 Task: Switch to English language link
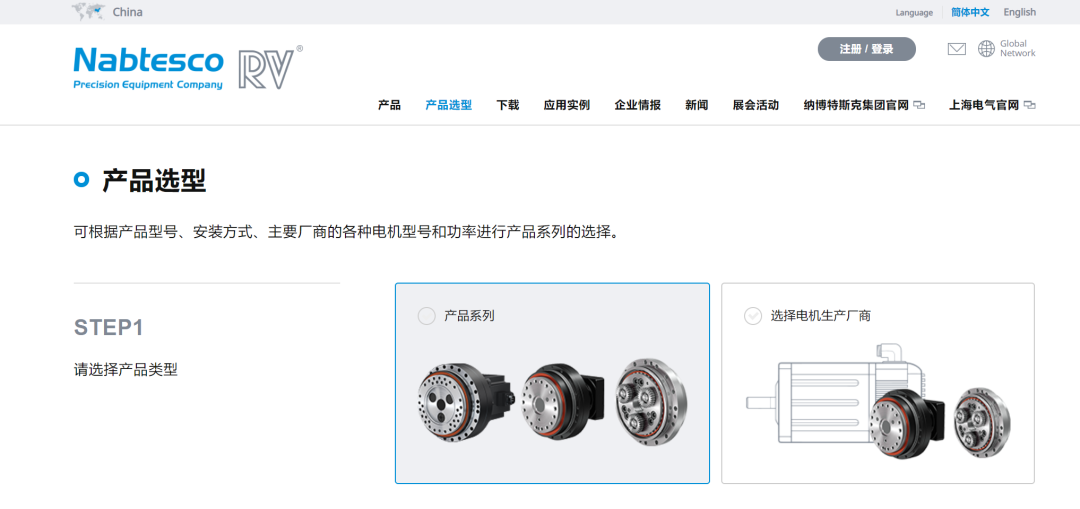point(1019,12)
